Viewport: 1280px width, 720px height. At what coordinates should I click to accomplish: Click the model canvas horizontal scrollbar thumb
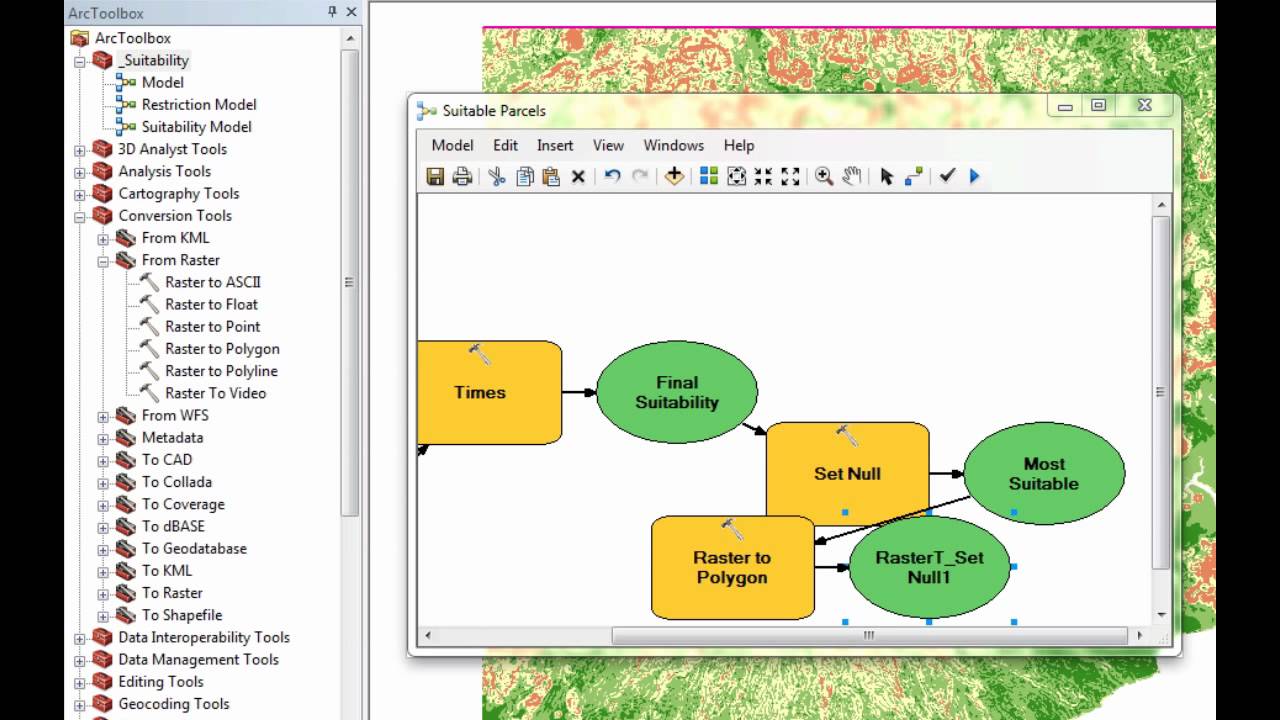tap(869, 635)
